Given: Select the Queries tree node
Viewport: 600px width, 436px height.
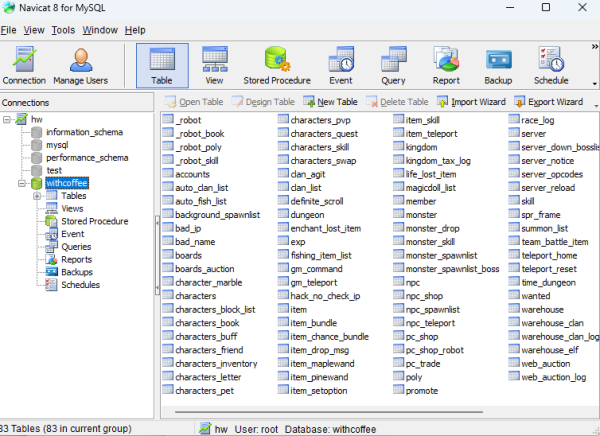Looking at the screenshot, I should [x=68, y=247].
